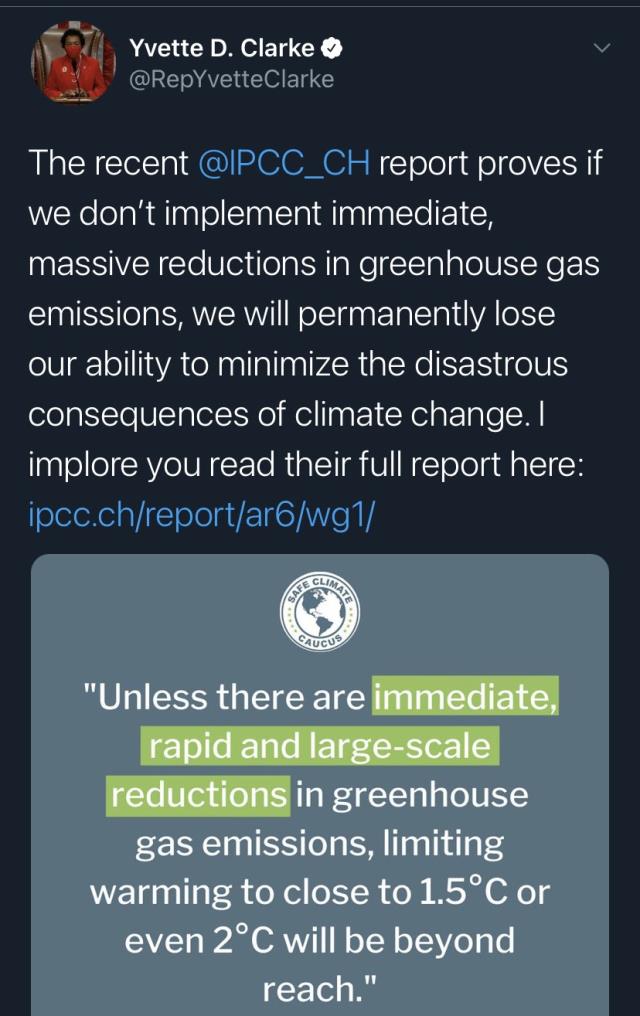The width and height of the screenshot is (640, 1016).
Task: Click the "even 2°C will be beyond" line
Action: tap(320, 940)
